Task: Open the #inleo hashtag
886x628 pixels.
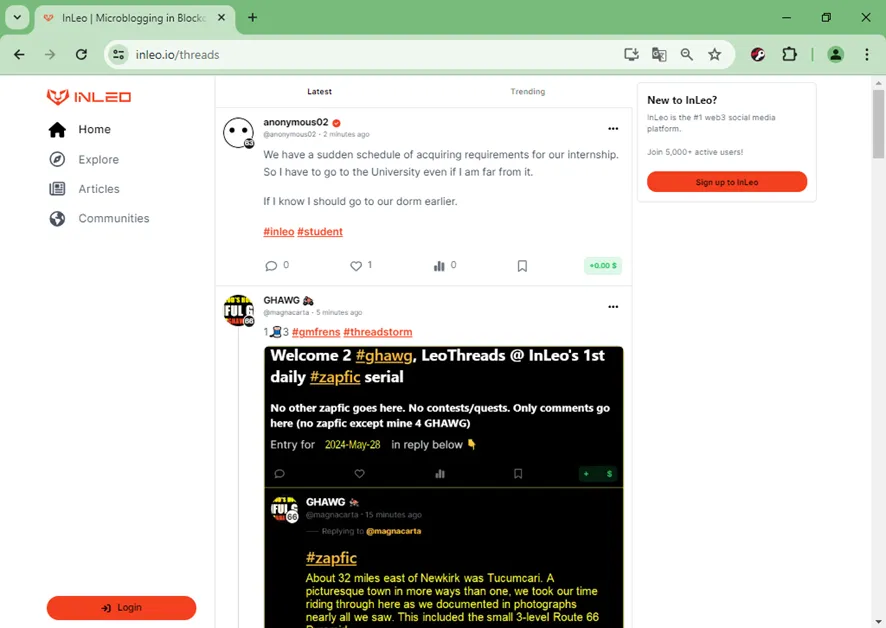Action: [x=279, y=232]
